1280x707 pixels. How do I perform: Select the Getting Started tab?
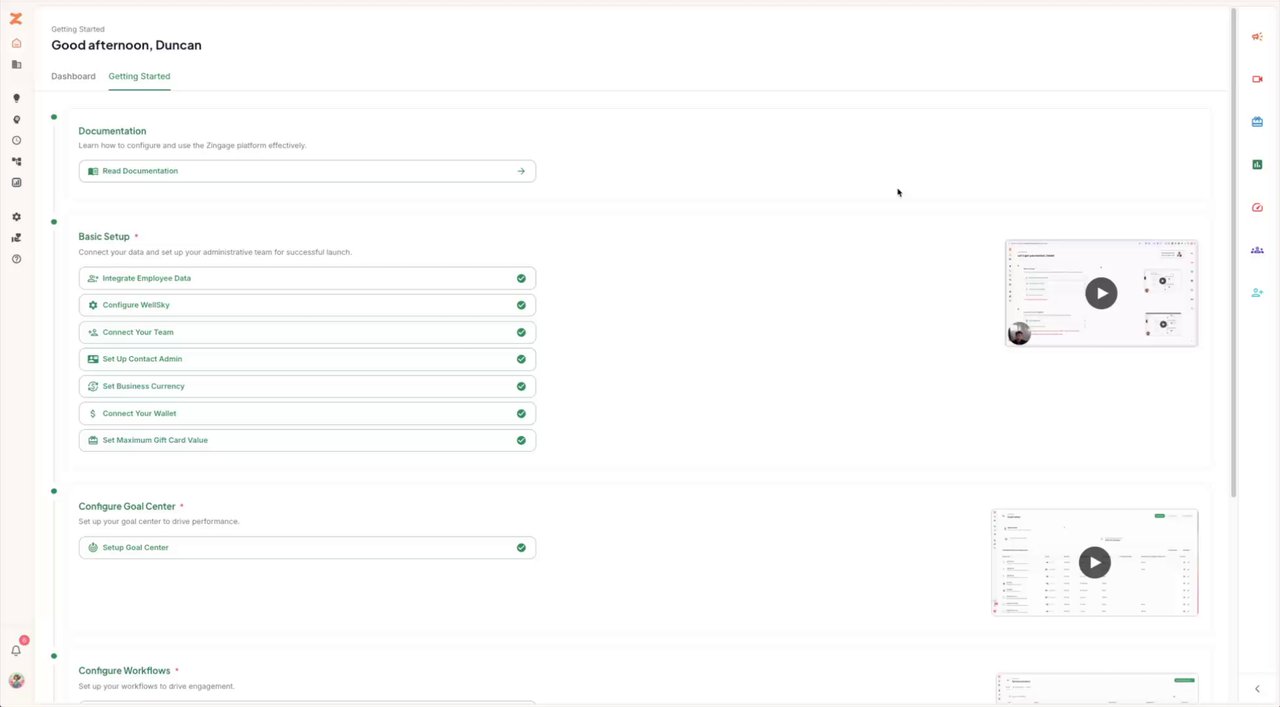[139, 76]
